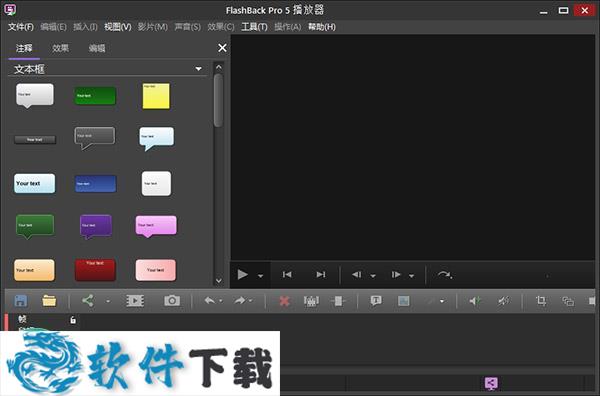Choose the dark gray bar text box

(35, 140)
